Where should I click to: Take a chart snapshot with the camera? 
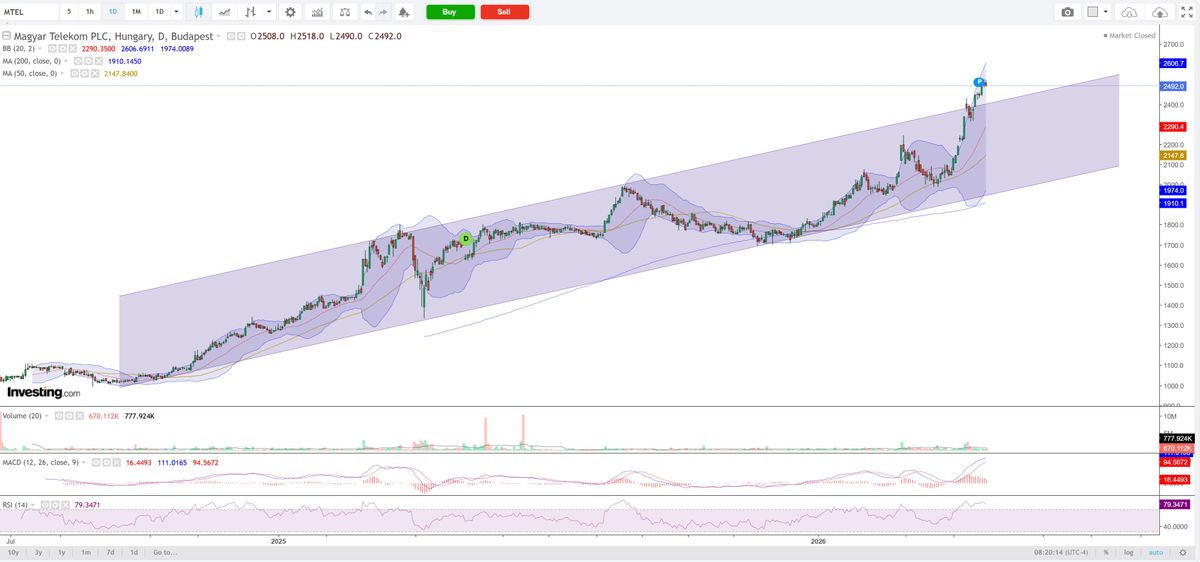[x=1067, y=12]
